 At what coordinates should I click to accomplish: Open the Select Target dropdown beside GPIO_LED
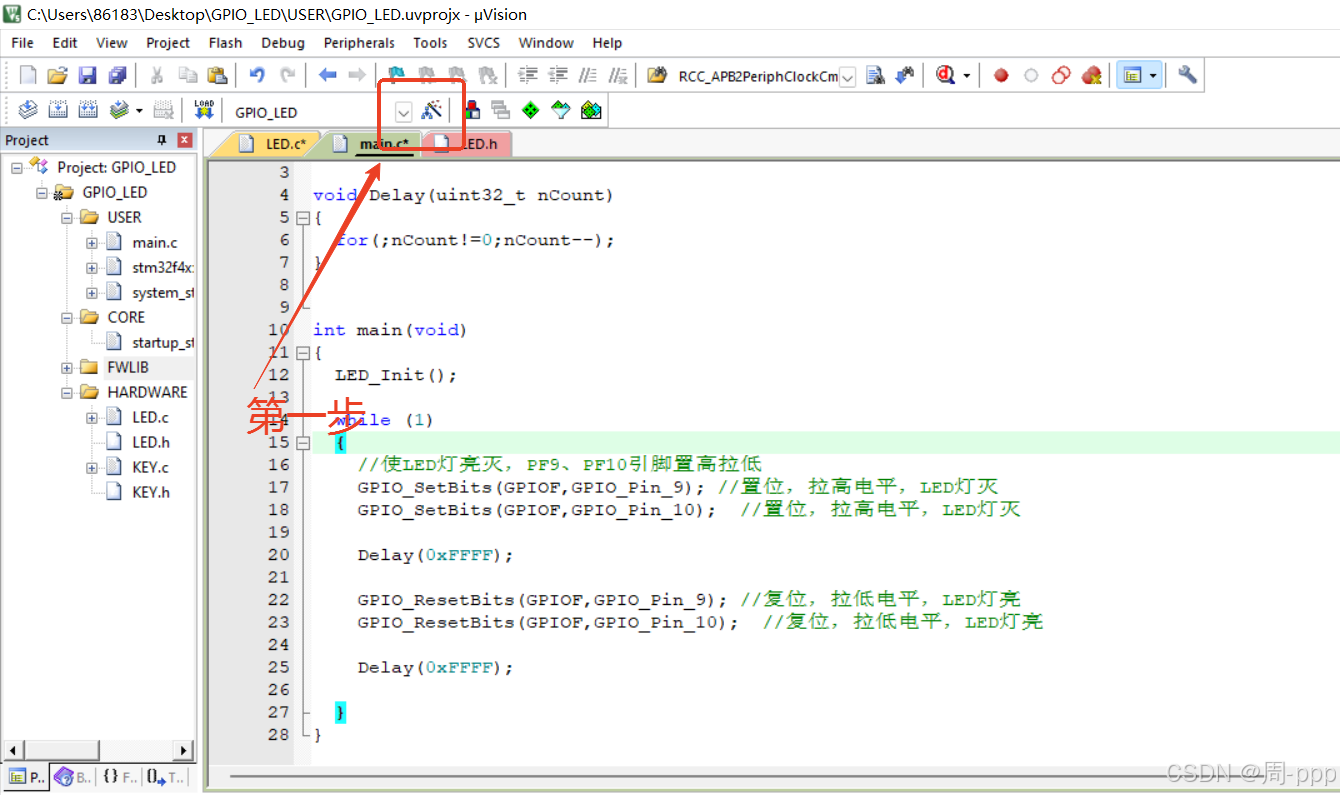pos(405,111)
